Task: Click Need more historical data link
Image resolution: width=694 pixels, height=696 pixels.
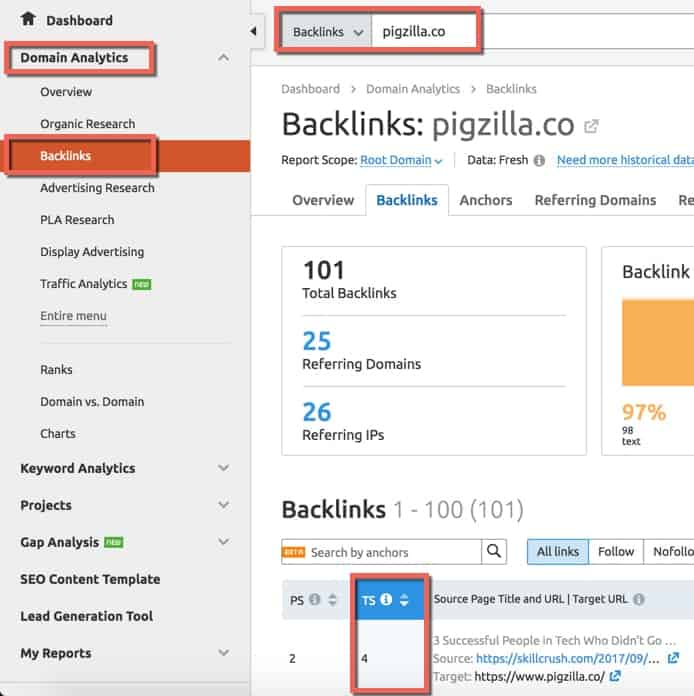Action: point(625,160)
